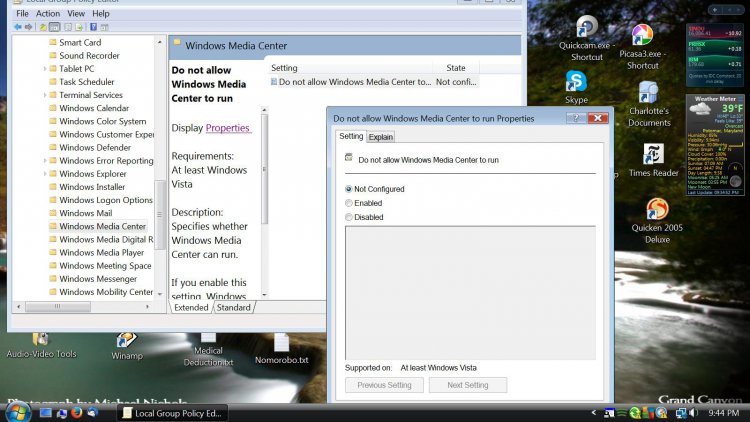Screen dimensions: 750x422
Task: Expand the Windows Error Reporting tree node
Action: (x=45, y=161)
